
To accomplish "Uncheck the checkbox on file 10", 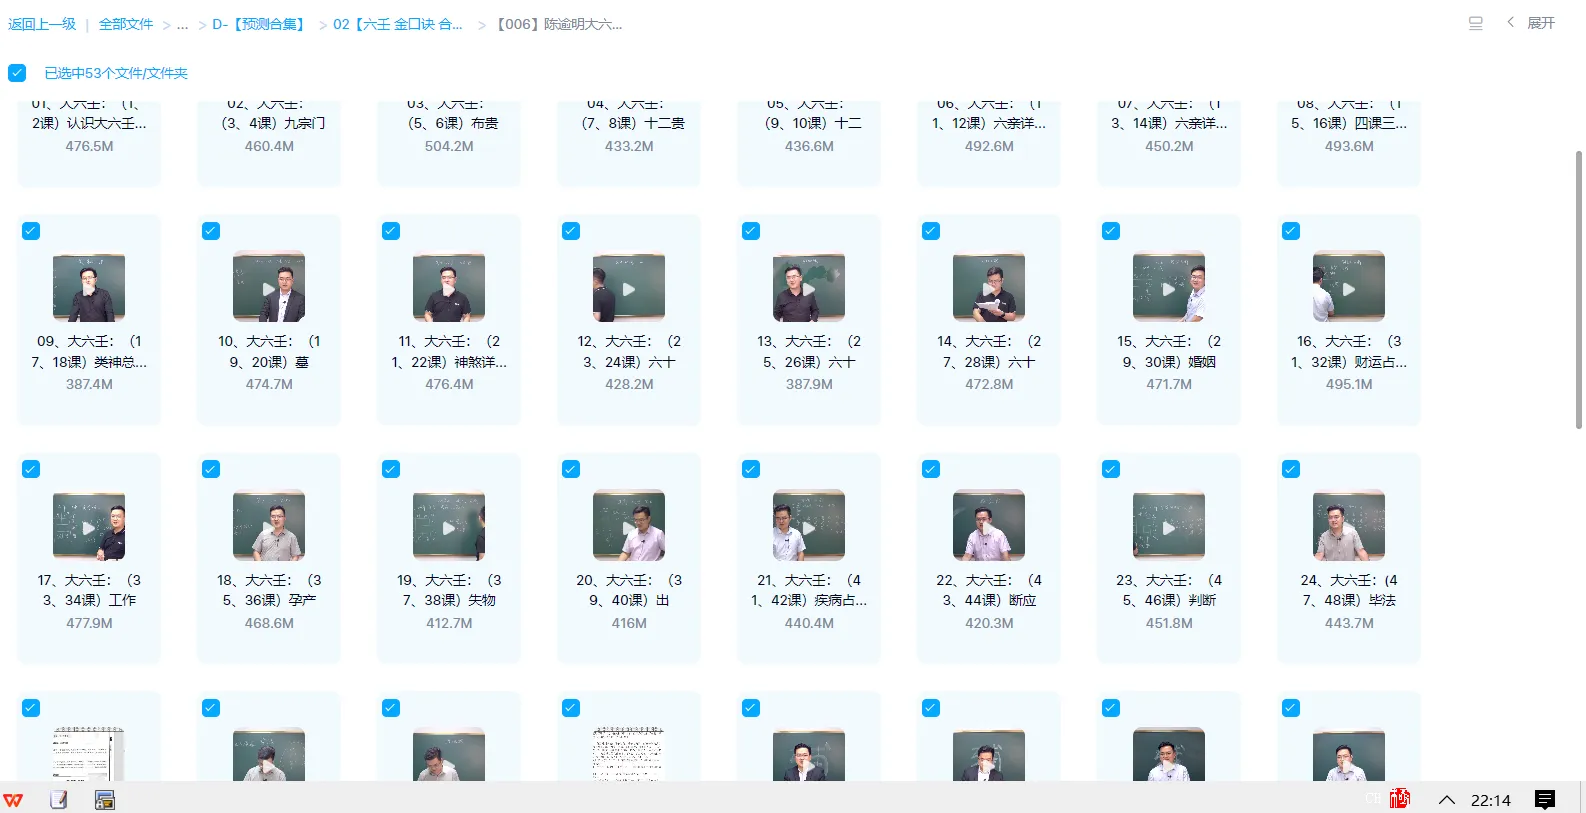I will [x=211, y=231].
